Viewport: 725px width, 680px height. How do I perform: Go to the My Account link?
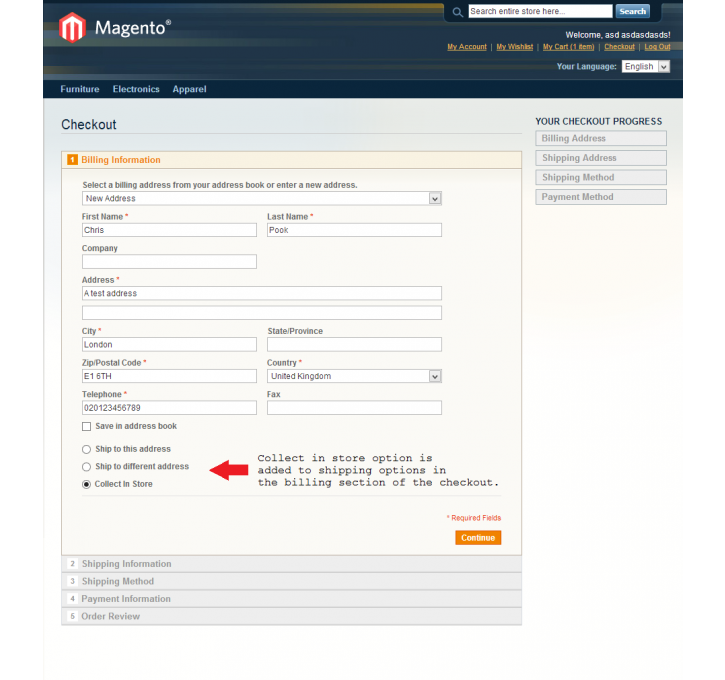point(467,47)
